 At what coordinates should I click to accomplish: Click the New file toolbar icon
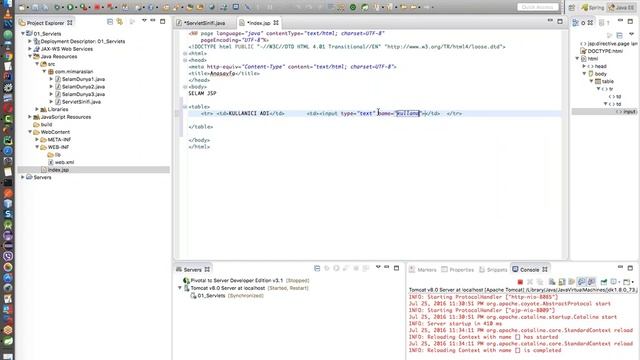[x=22, y=7]
